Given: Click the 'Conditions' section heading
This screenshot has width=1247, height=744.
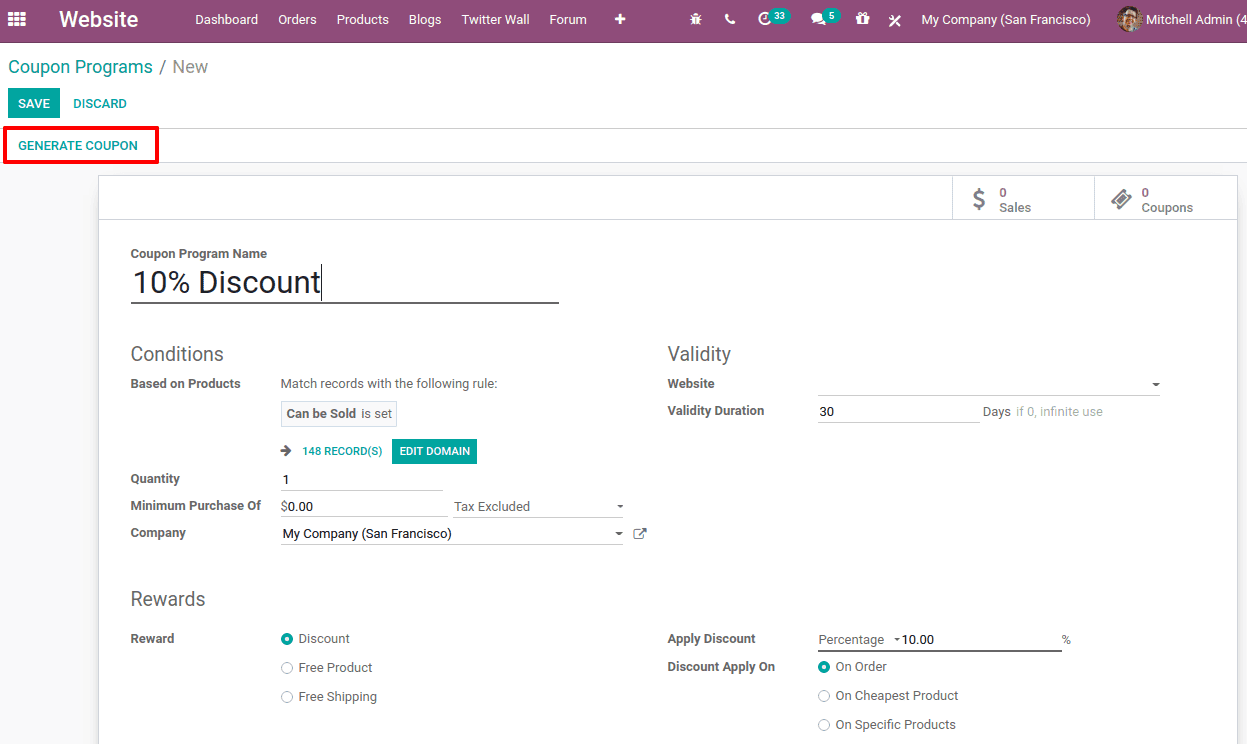Looking at the screenshot, I should point(177,354).
